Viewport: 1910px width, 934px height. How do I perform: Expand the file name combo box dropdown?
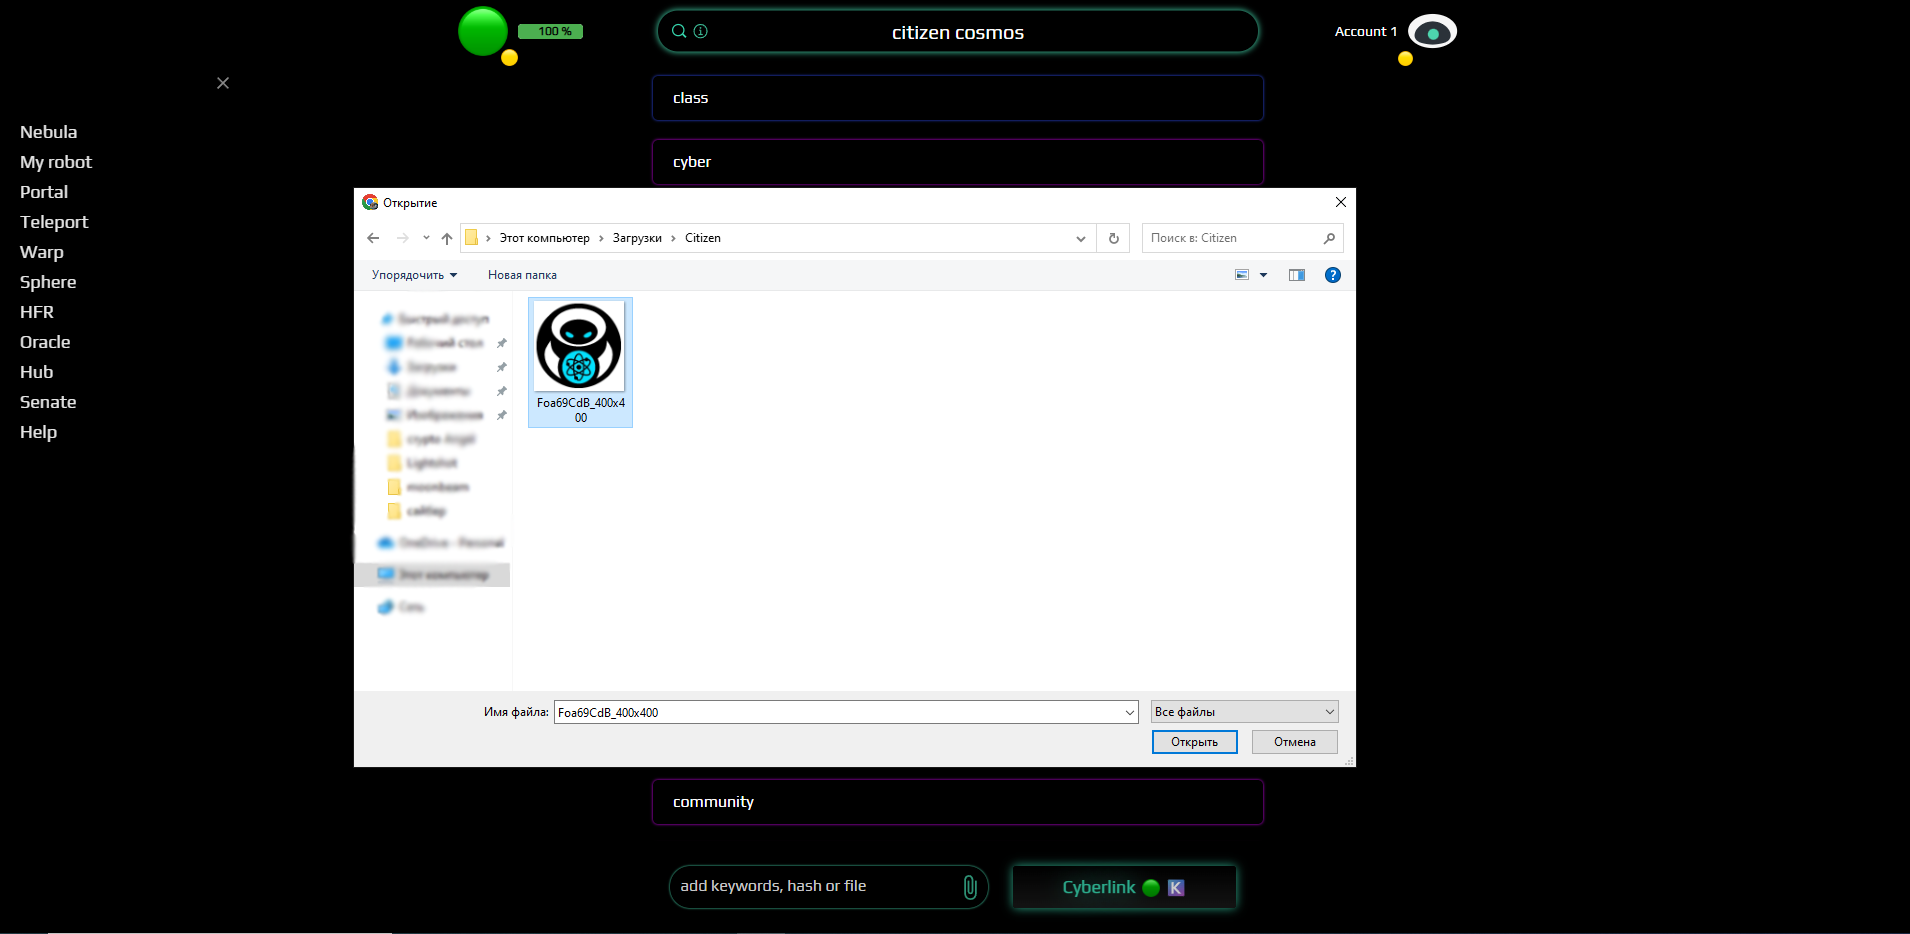pos(1130,712)
